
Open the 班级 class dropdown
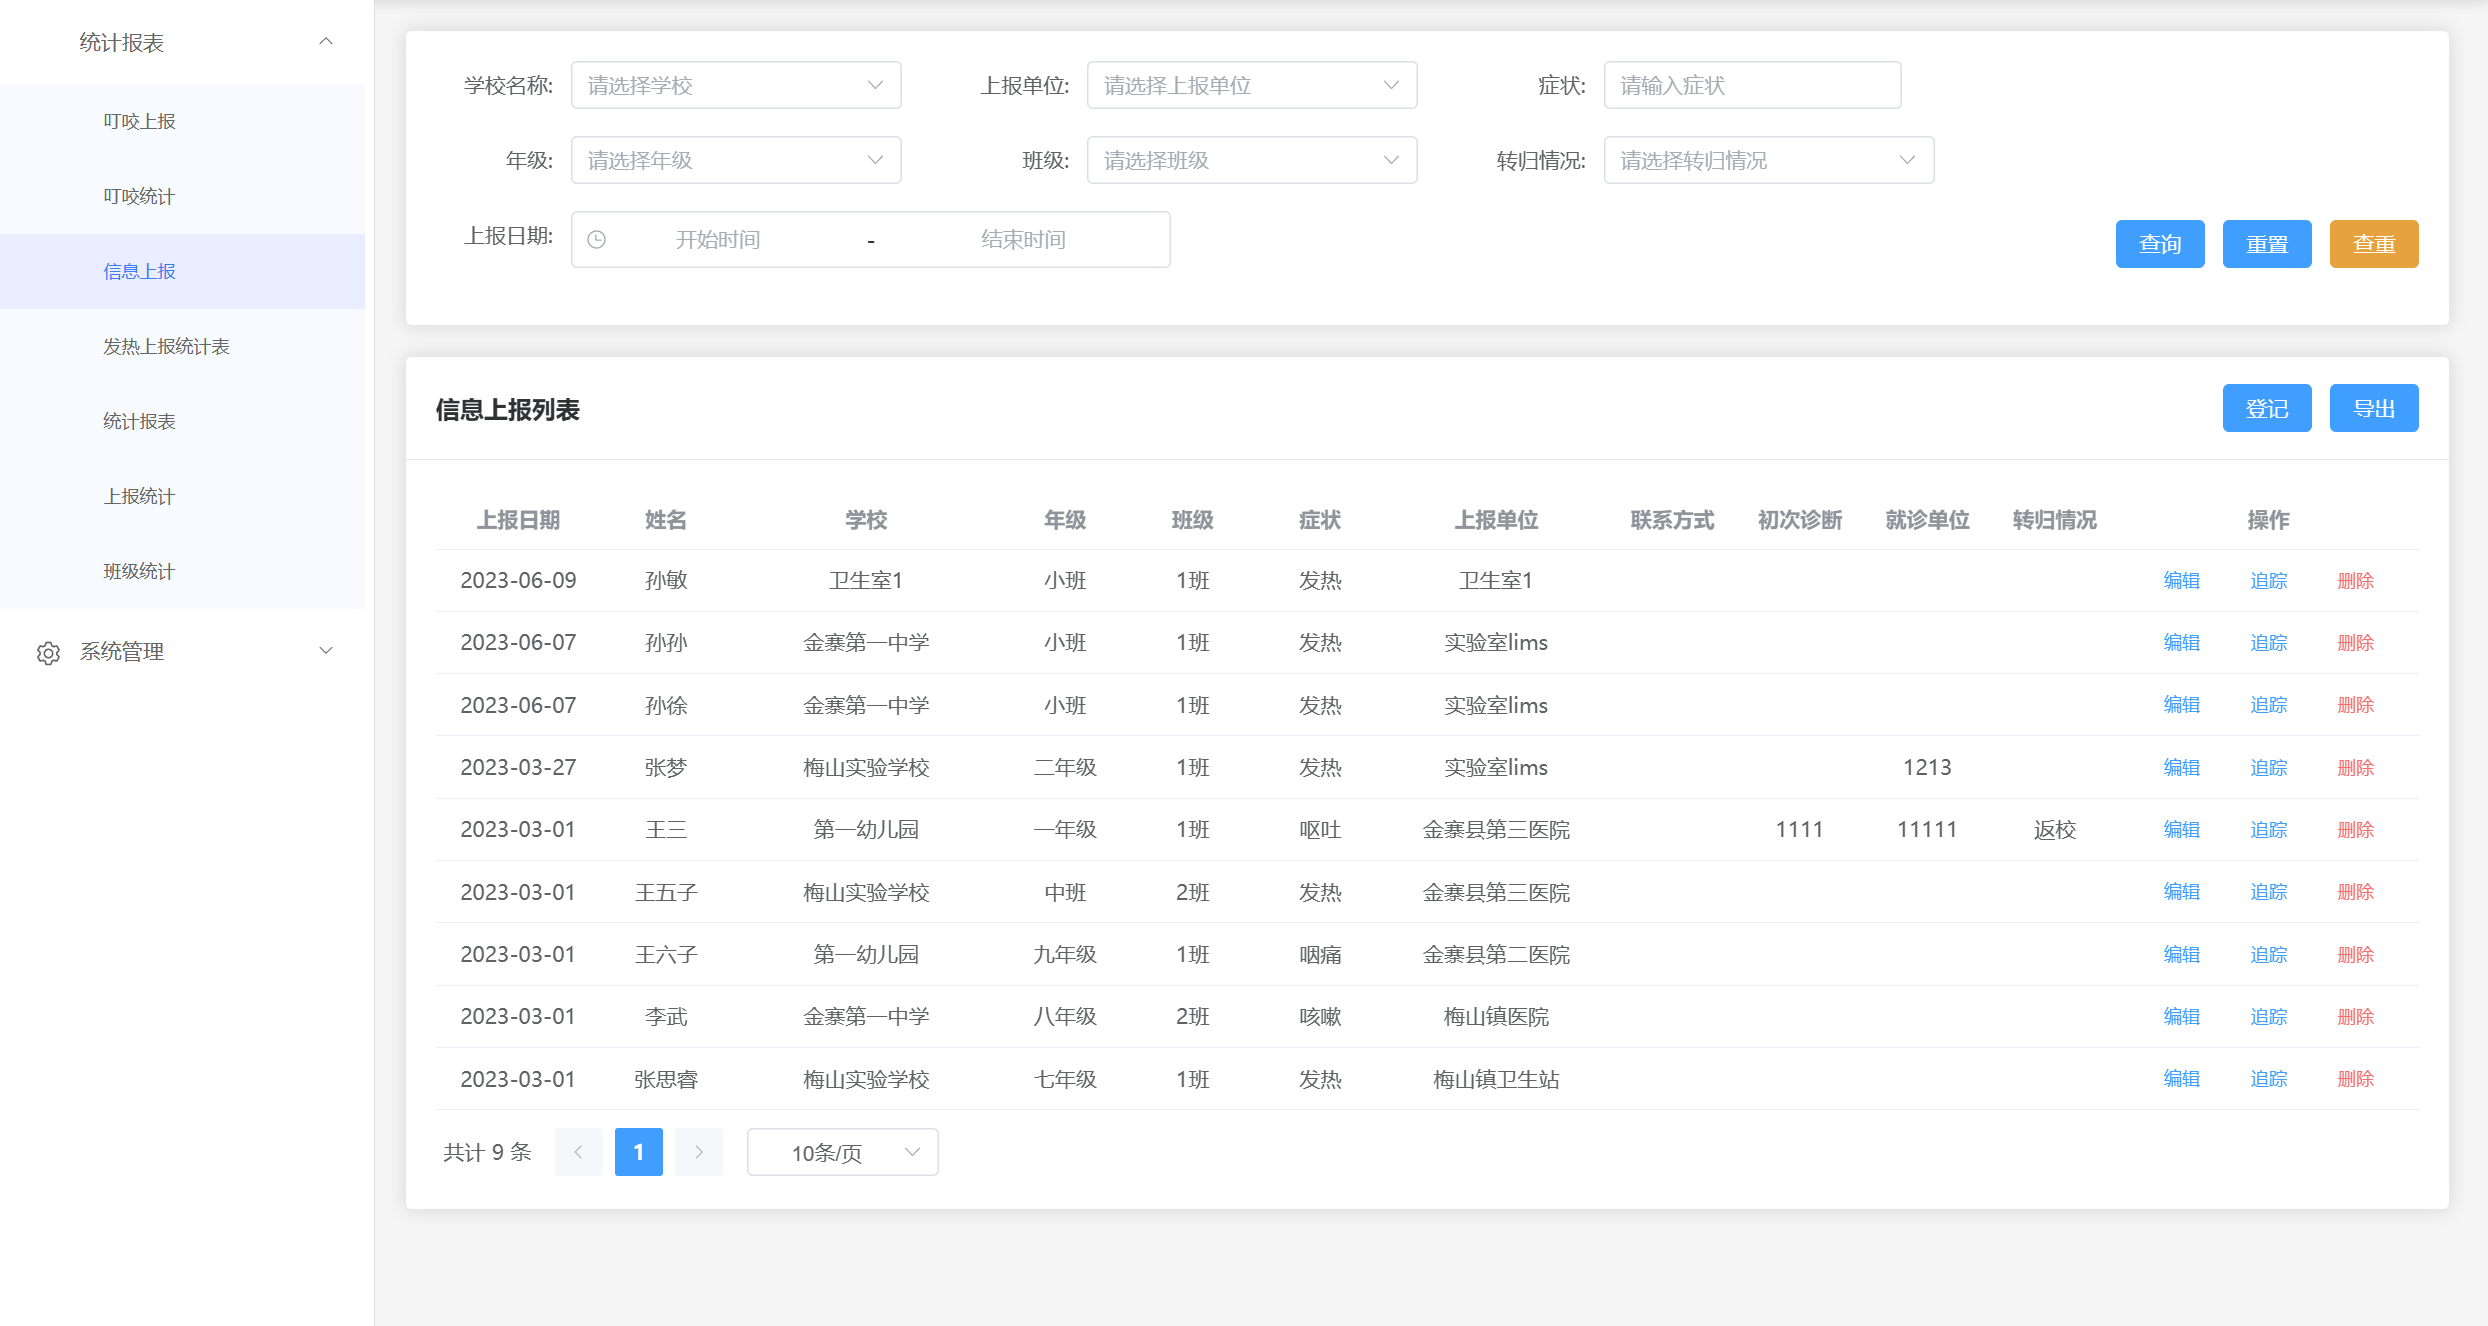(1252, 160)
